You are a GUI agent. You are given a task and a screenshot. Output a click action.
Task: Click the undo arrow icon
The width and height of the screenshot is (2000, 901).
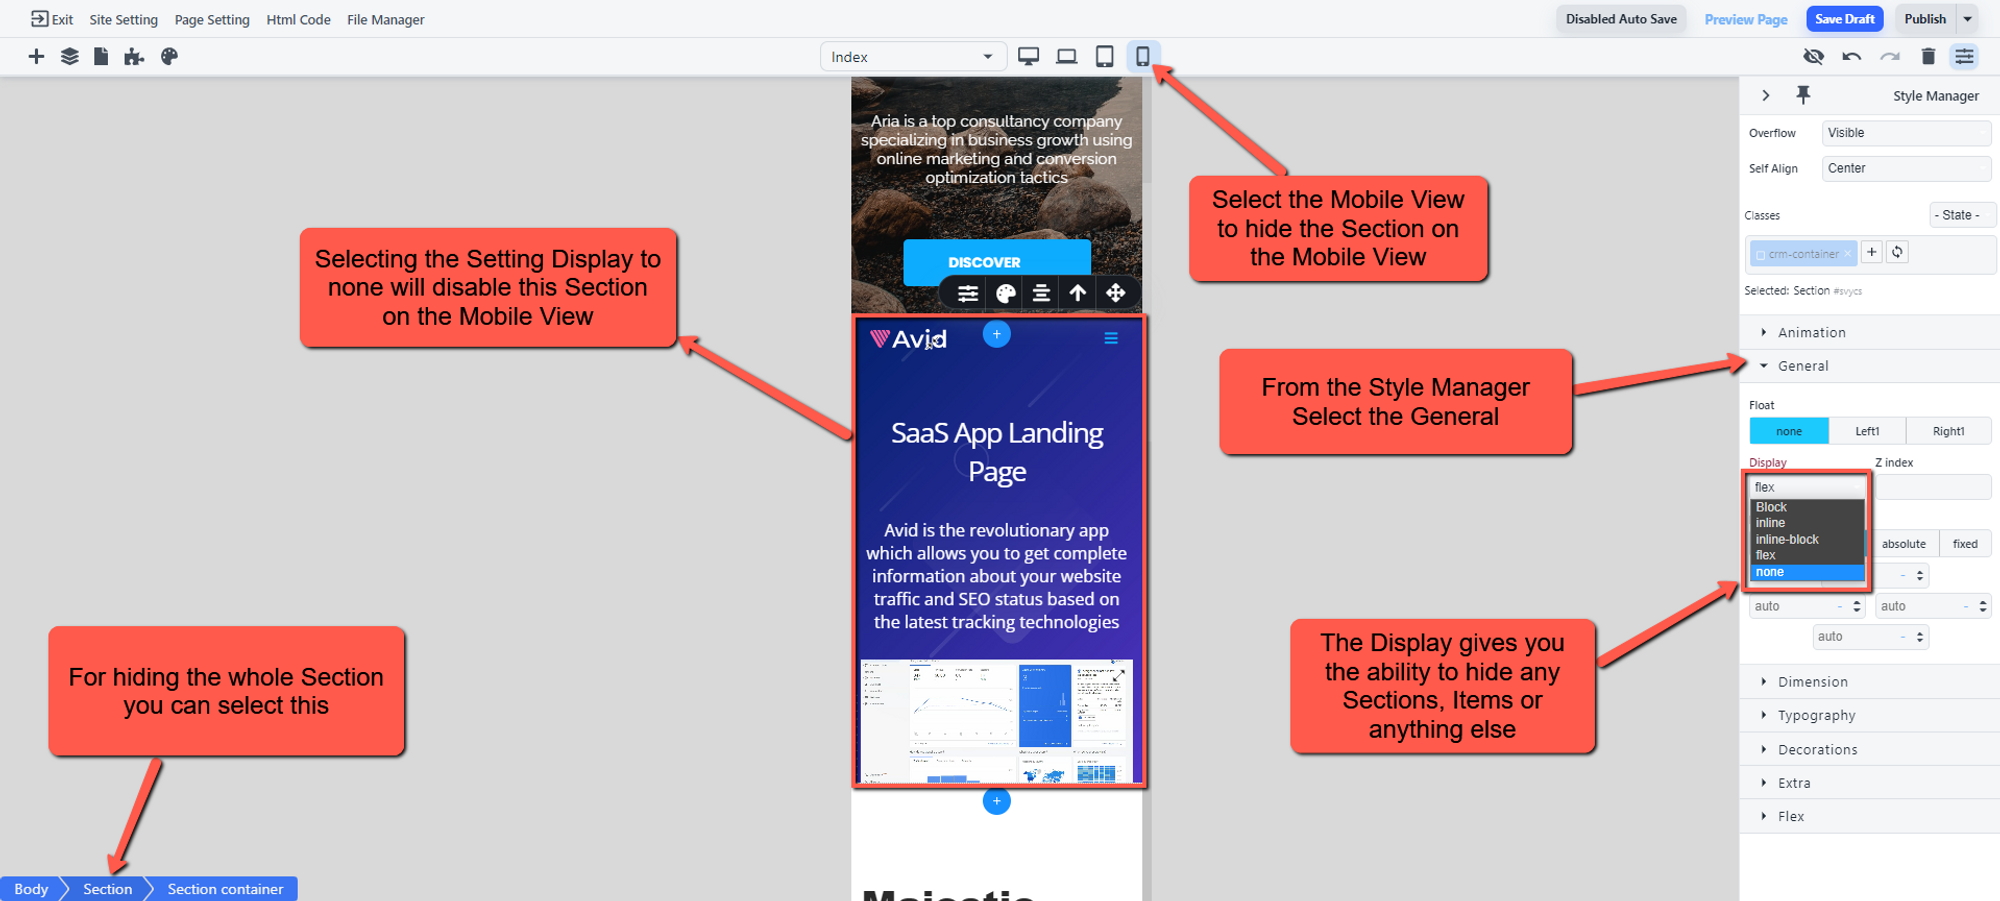[1851, 57]
